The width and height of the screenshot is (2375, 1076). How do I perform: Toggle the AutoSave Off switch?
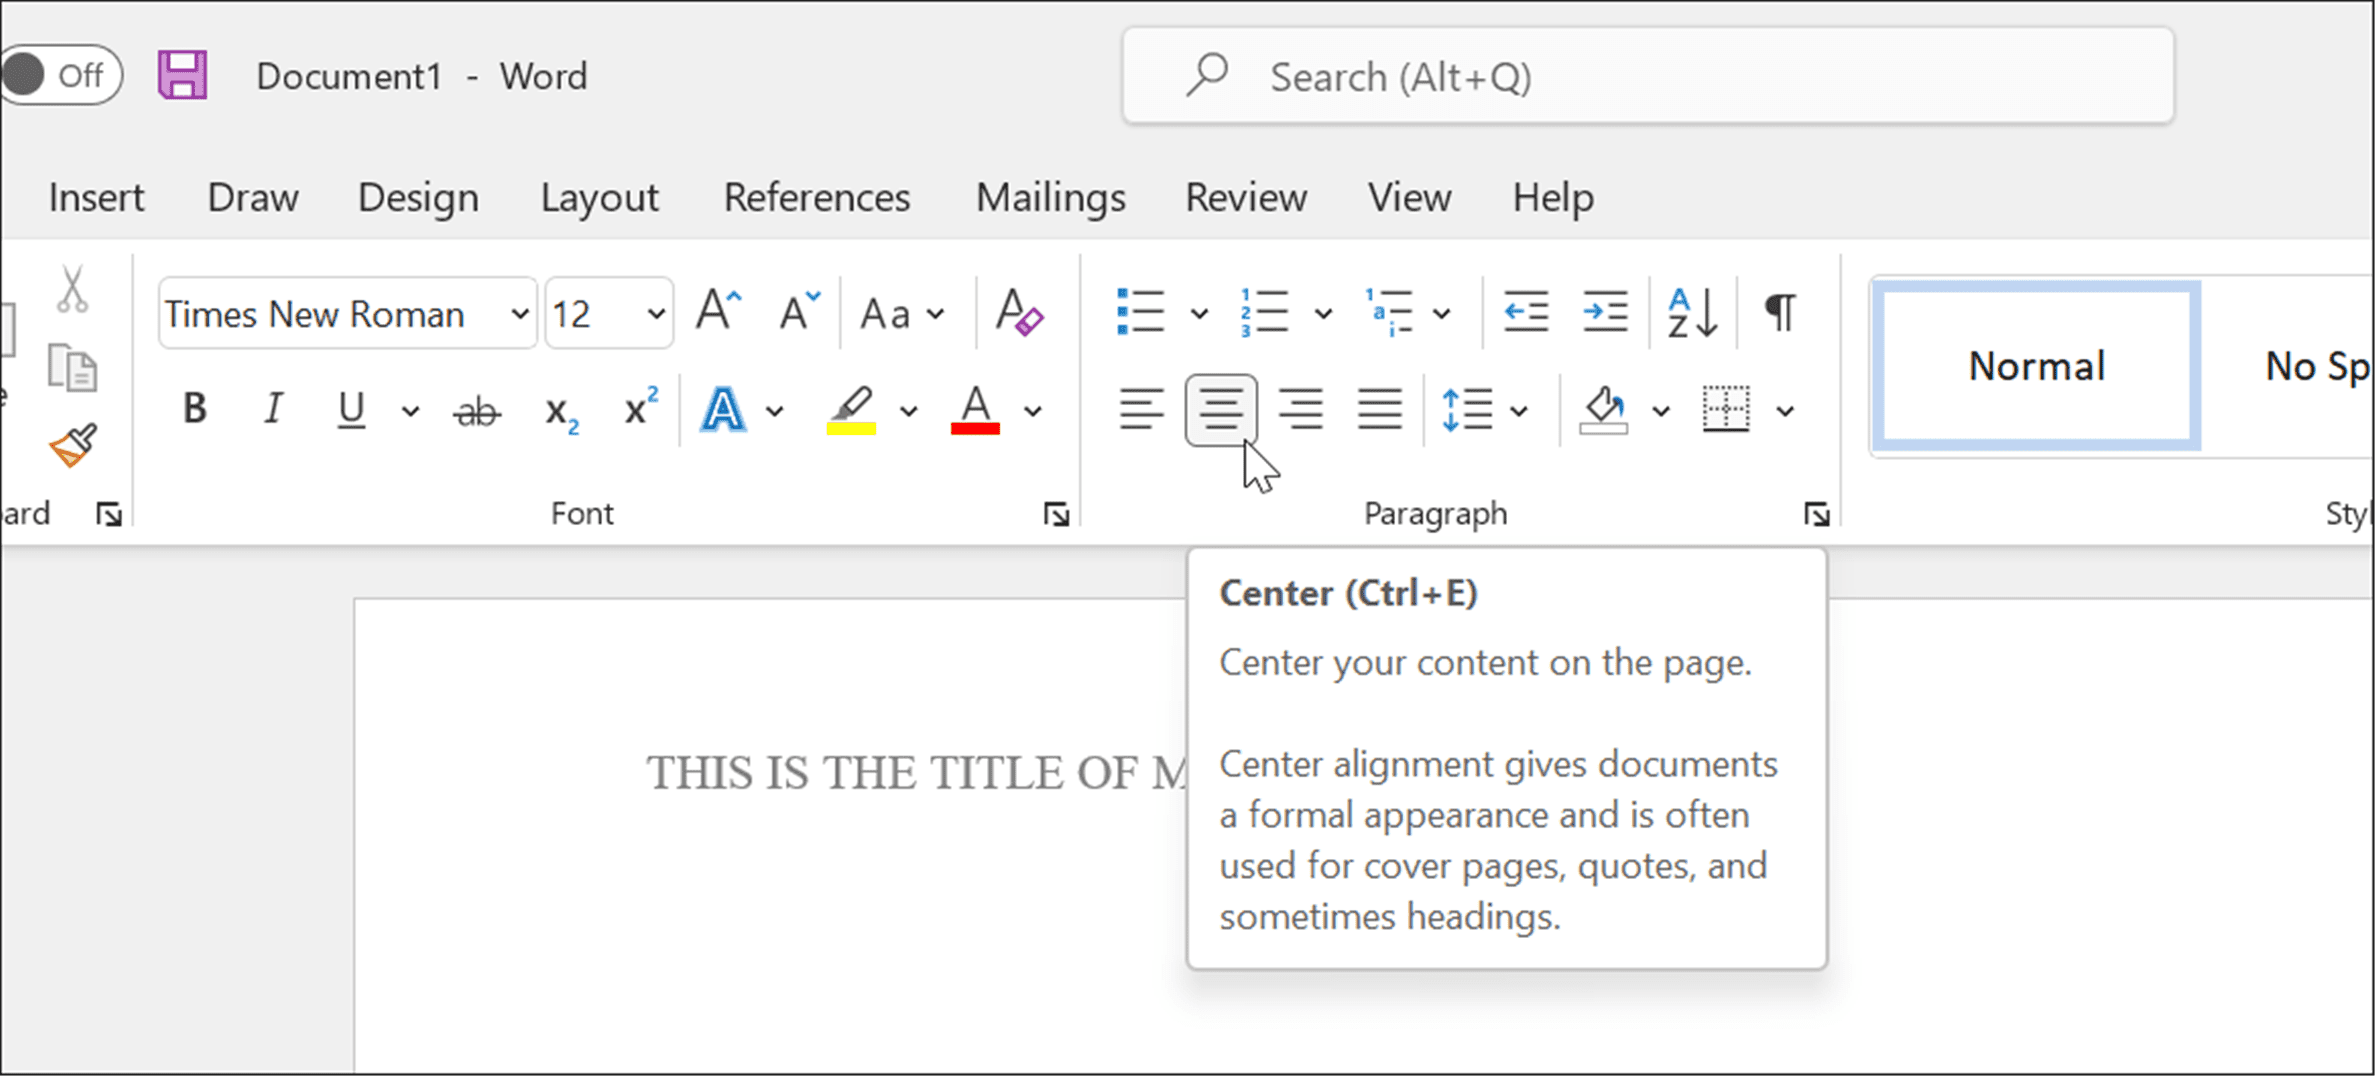62,74
